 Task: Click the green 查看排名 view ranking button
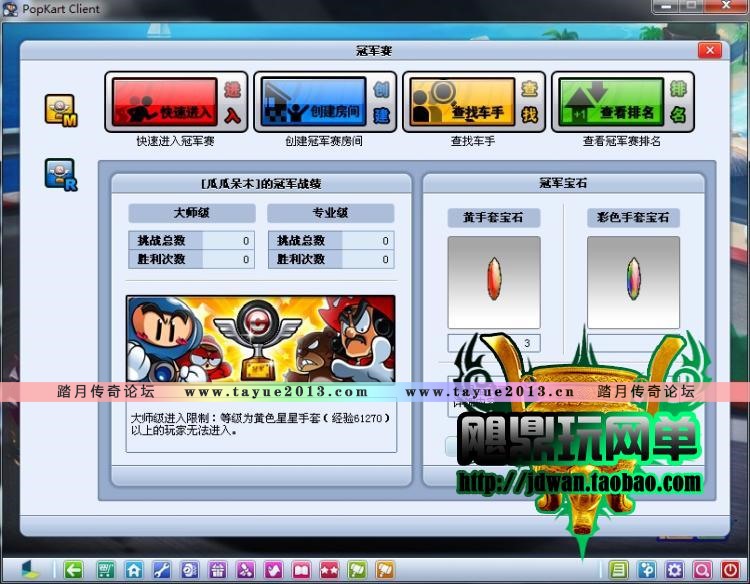pyautogui.click(x=623, y=102)
